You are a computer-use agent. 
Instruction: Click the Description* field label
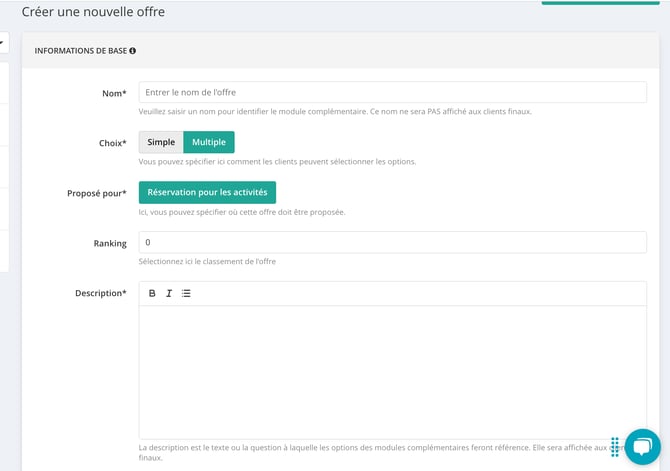point(101,293)
